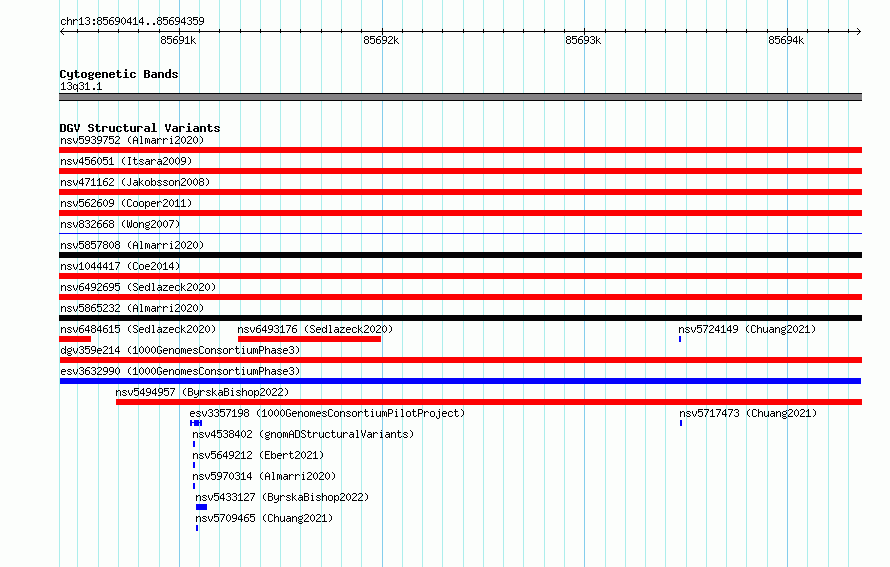This screenshot has width=890, height=567.
Task: Select the esv3632990 (1000GenomesConsortiumPhase3) label
Action: (180, 371)
